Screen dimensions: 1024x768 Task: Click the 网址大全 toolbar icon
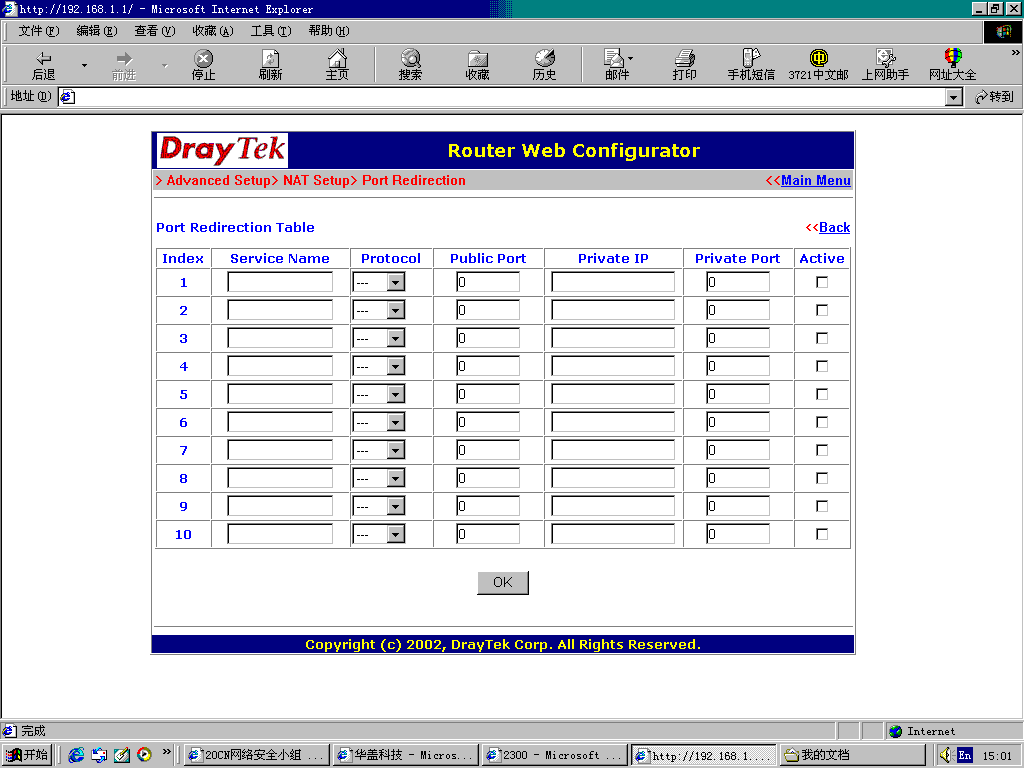953,65
